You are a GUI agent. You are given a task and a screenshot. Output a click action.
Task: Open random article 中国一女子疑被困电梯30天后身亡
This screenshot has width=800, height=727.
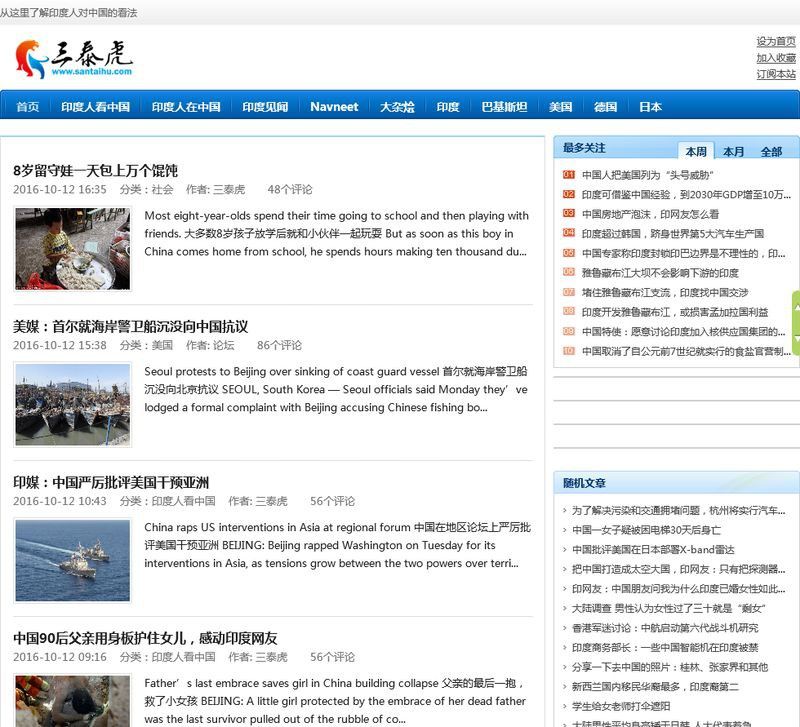646,530
